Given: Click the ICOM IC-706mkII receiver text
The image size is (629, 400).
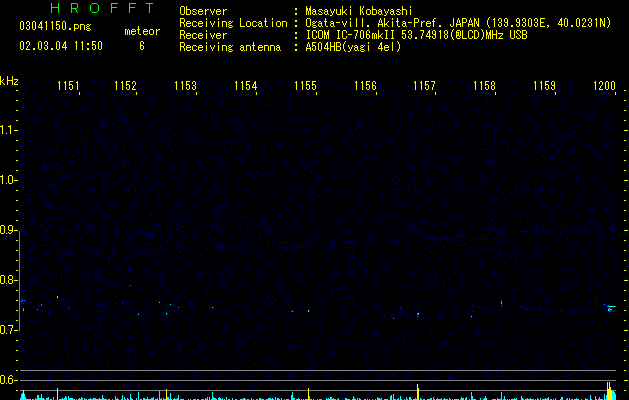Looking at the screenshot, I should [416, 35].
